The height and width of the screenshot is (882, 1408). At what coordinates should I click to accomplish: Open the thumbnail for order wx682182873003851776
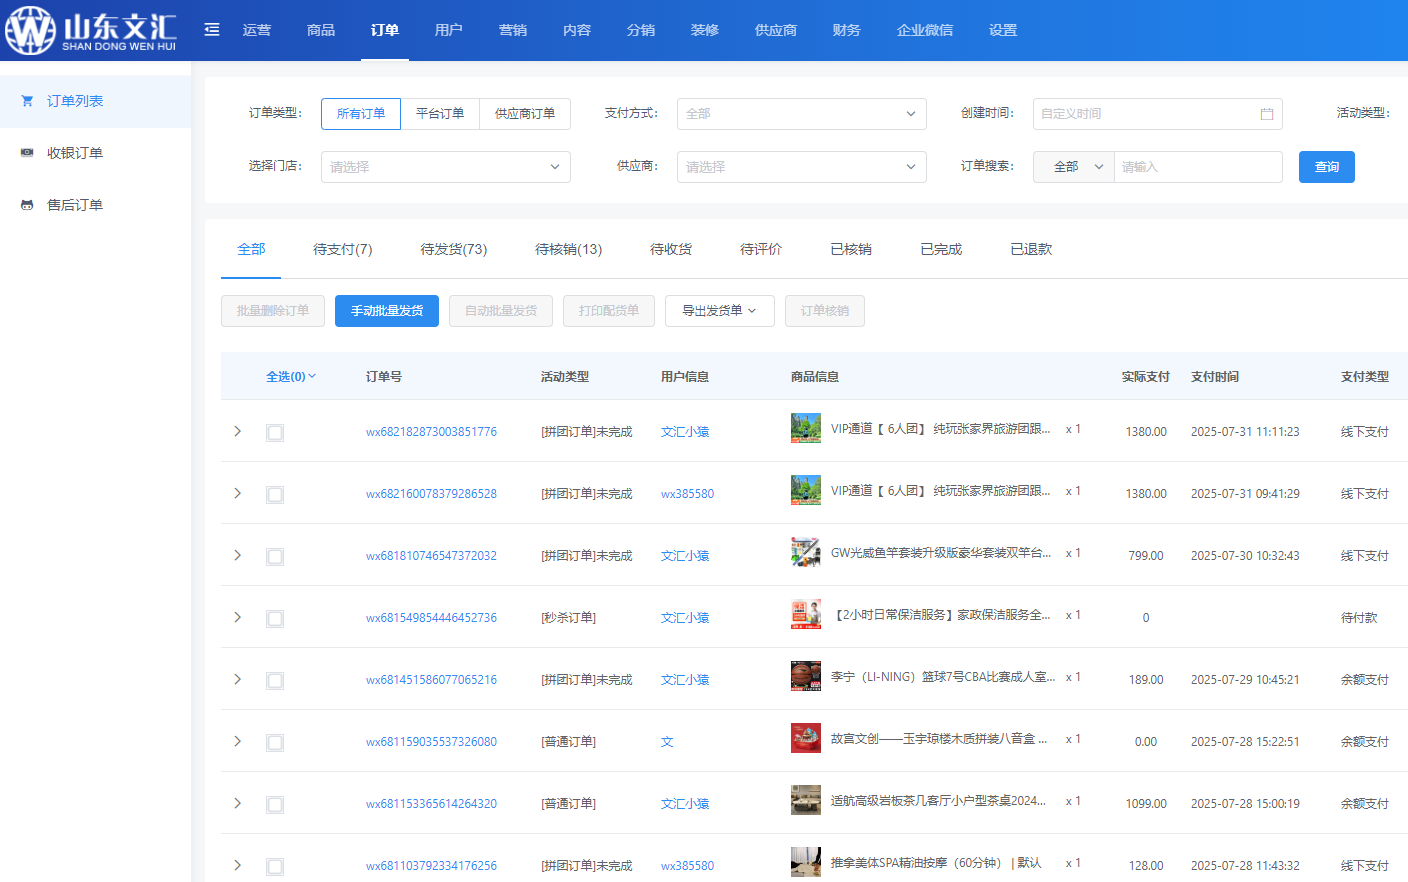click(x=806, y=428)
